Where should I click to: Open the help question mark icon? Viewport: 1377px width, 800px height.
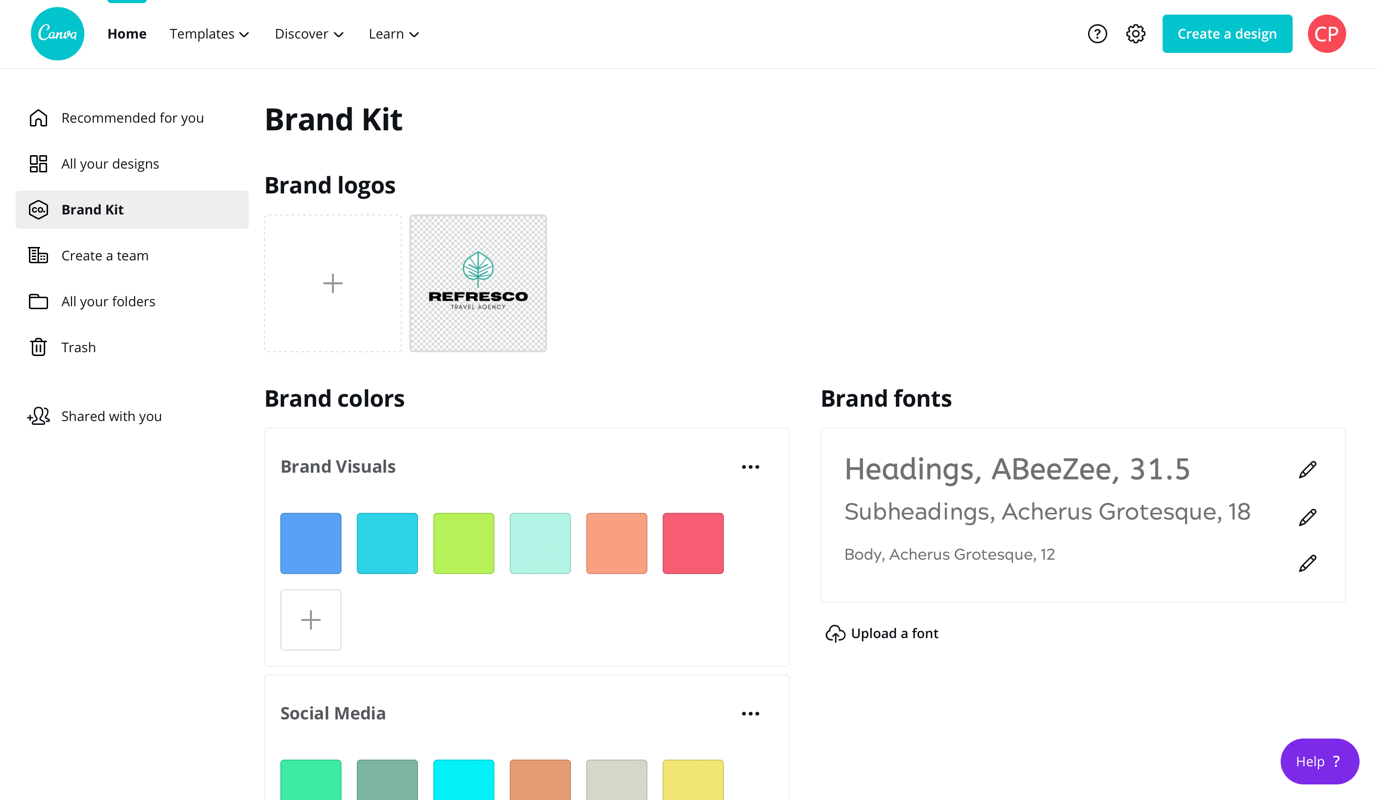(1097, 34)
